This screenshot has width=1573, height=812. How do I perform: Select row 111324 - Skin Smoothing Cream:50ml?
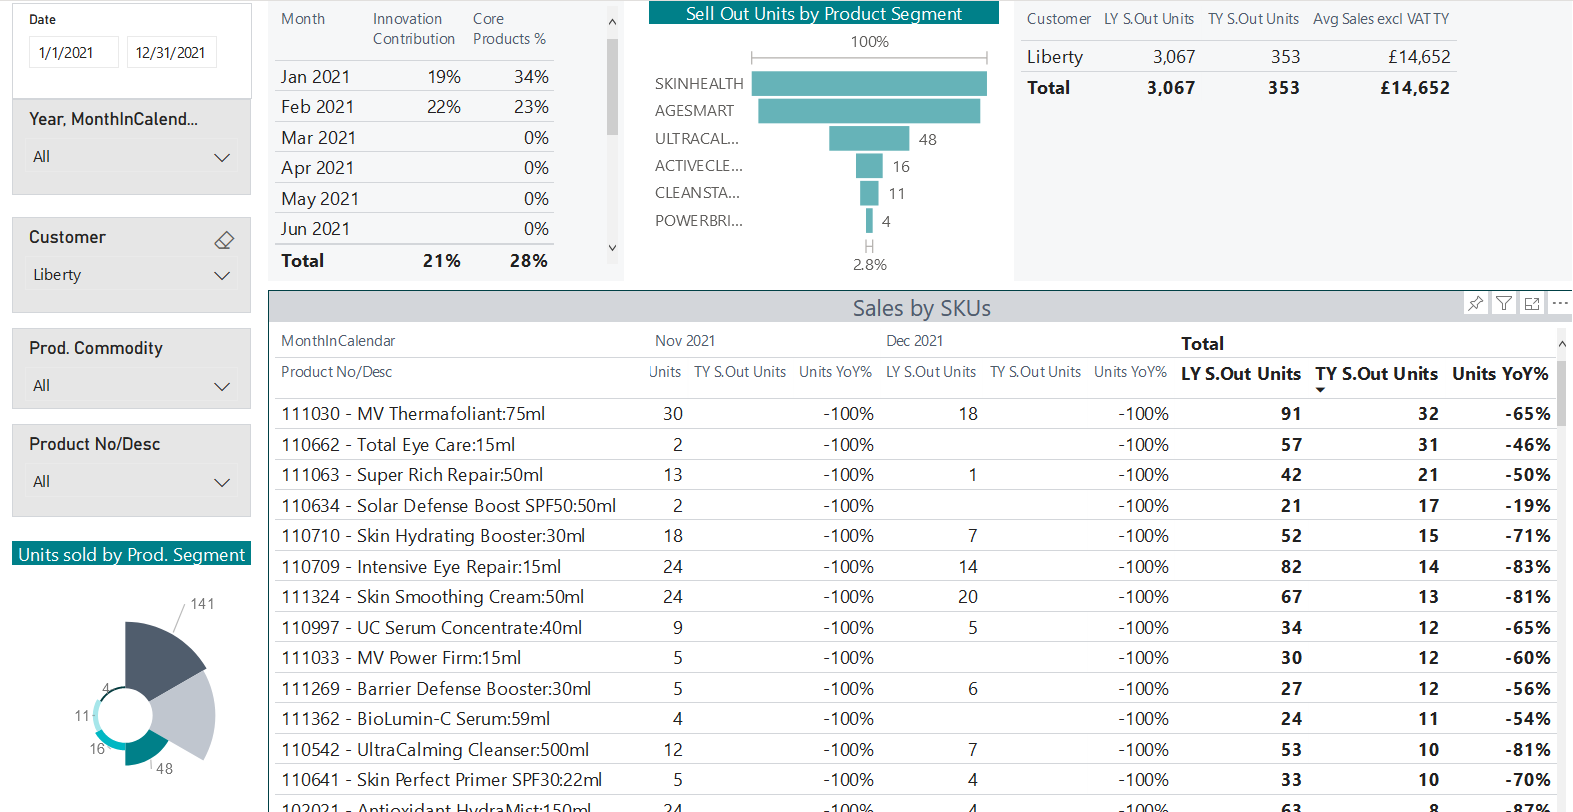click(914, 597)
